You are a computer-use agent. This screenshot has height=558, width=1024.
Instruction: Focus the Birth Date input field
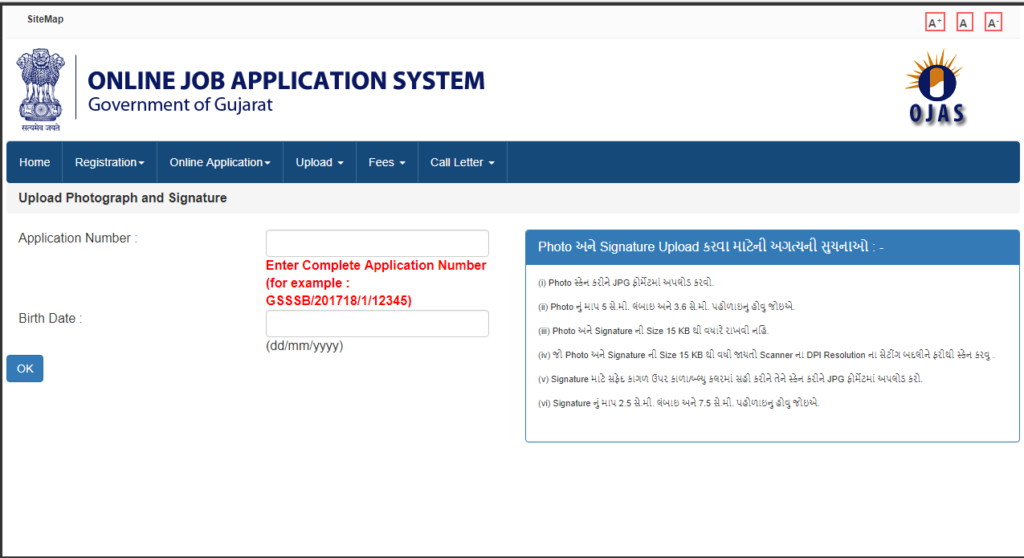click(x=377, y=323)
